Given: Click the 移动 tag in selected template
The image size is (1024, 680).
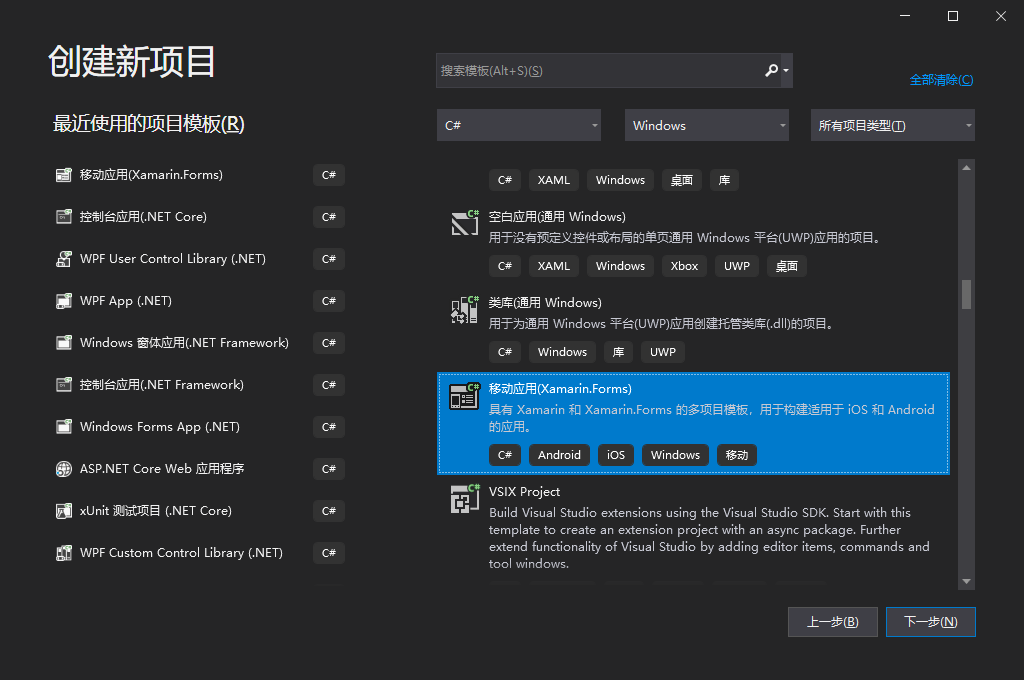Looking at the screenshot, I should click(x=737, y=455).
